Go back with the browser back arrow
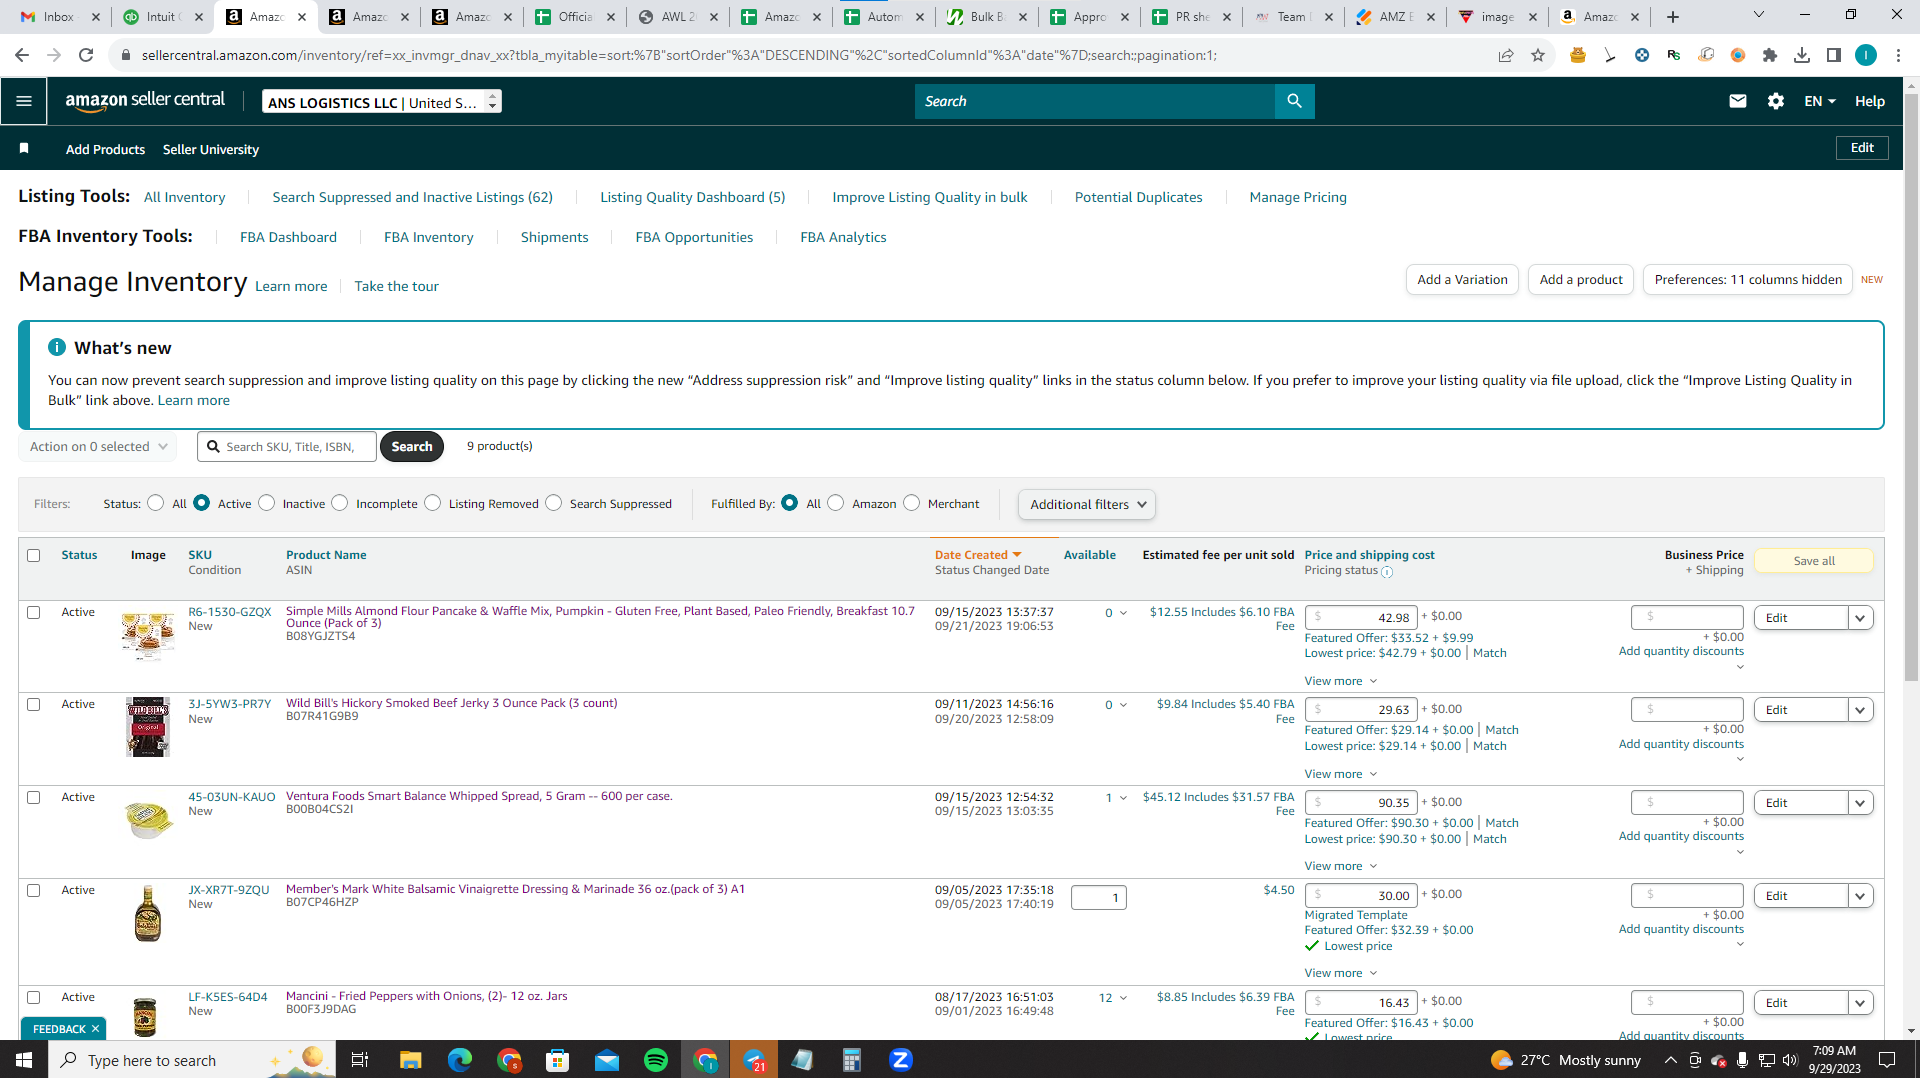 [x=22, y=55]
